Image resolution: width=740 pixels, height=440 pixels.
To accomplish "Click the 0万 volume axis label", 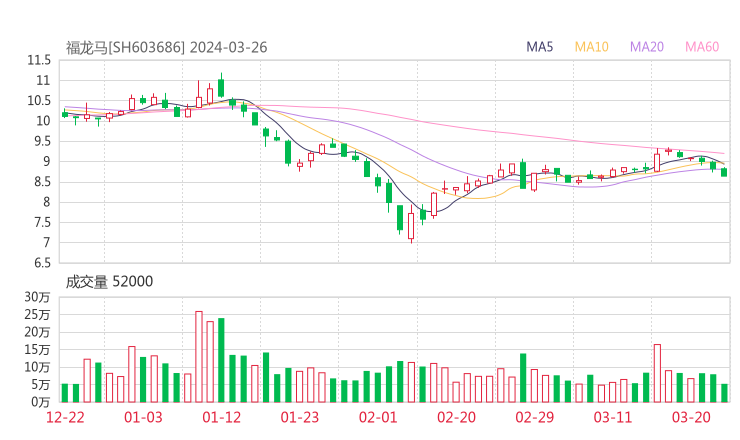I will pyautogui.click(x=40, y=402).
